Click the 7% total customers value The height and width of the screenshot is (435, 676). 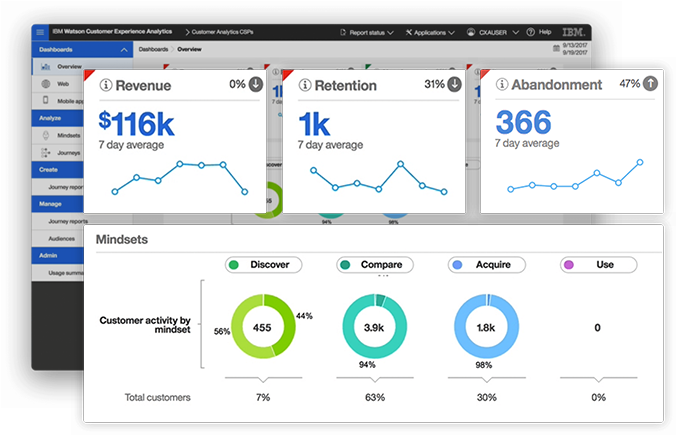click(263, 397)
